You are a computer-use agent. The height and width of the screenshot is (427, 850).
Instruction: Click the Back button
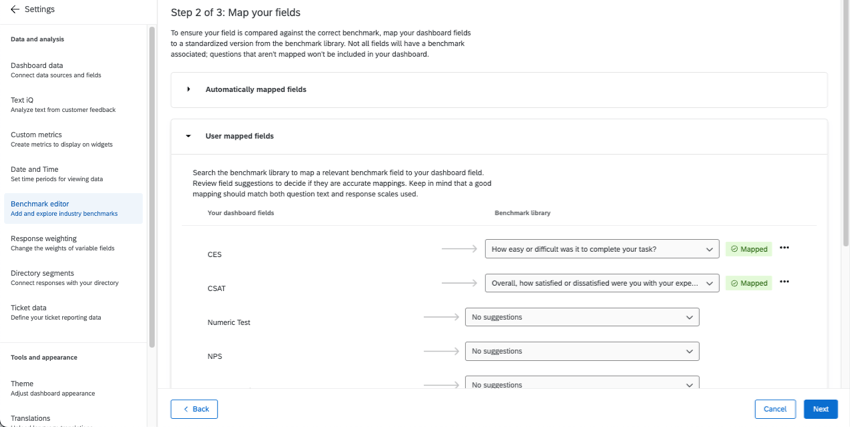point(194,409)
